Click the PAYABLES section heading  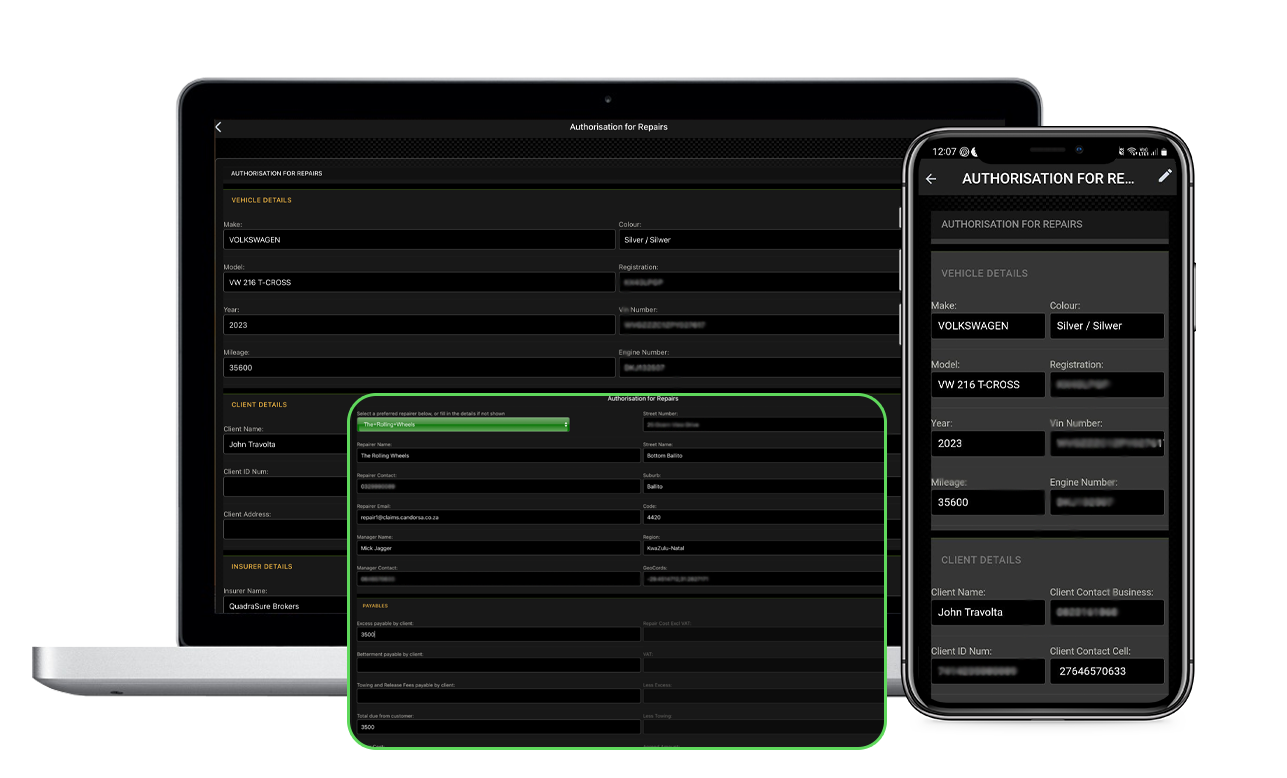[375, 605]
